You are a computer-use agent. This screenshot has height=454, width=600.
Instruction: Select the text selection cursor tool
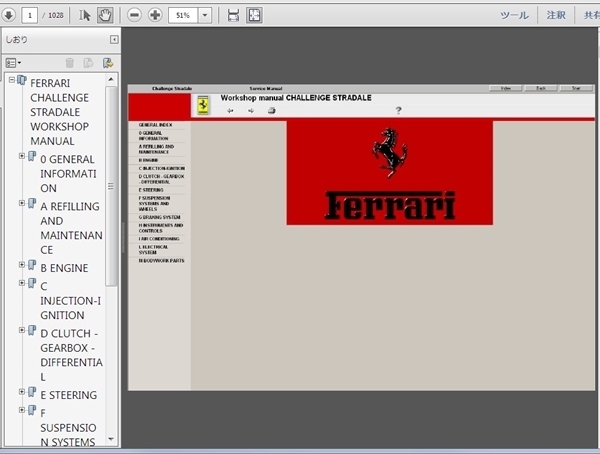click(85, 15)
